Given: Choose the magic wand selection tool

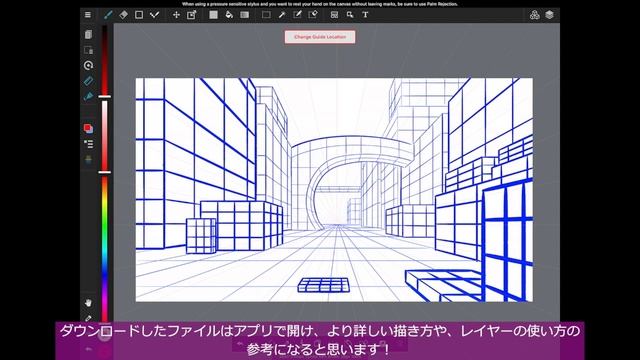Looking at the screenshot, I should coord(282,15).
